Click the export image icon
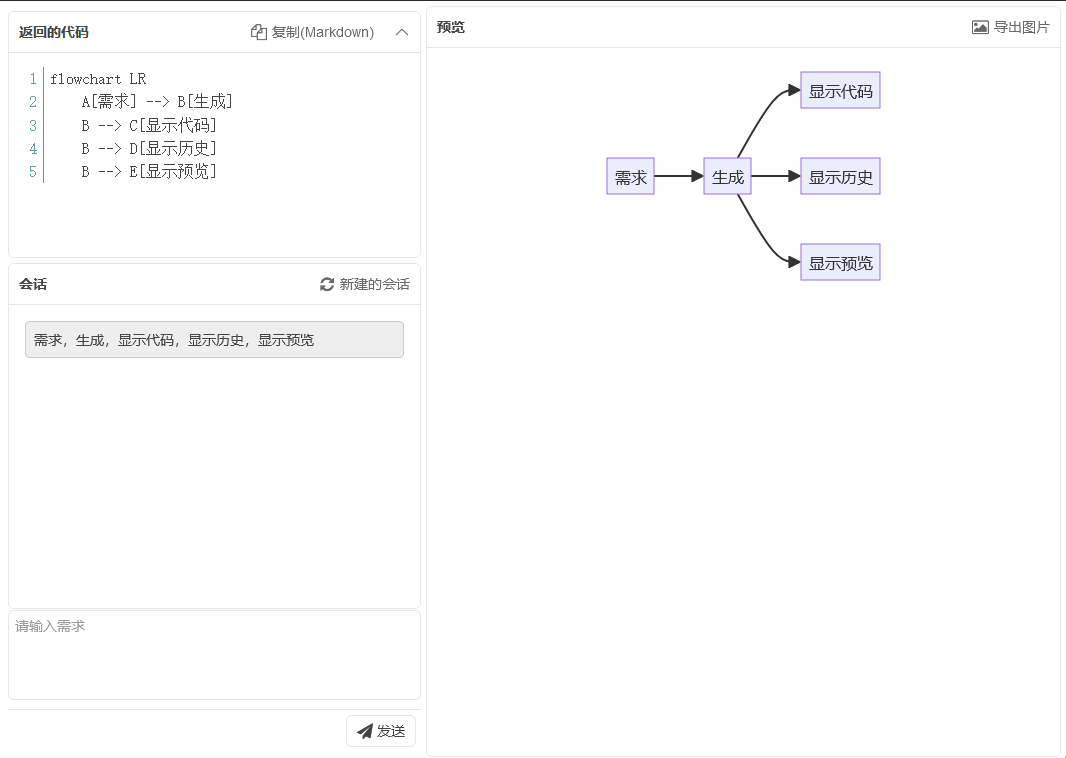 pos(980,27)
